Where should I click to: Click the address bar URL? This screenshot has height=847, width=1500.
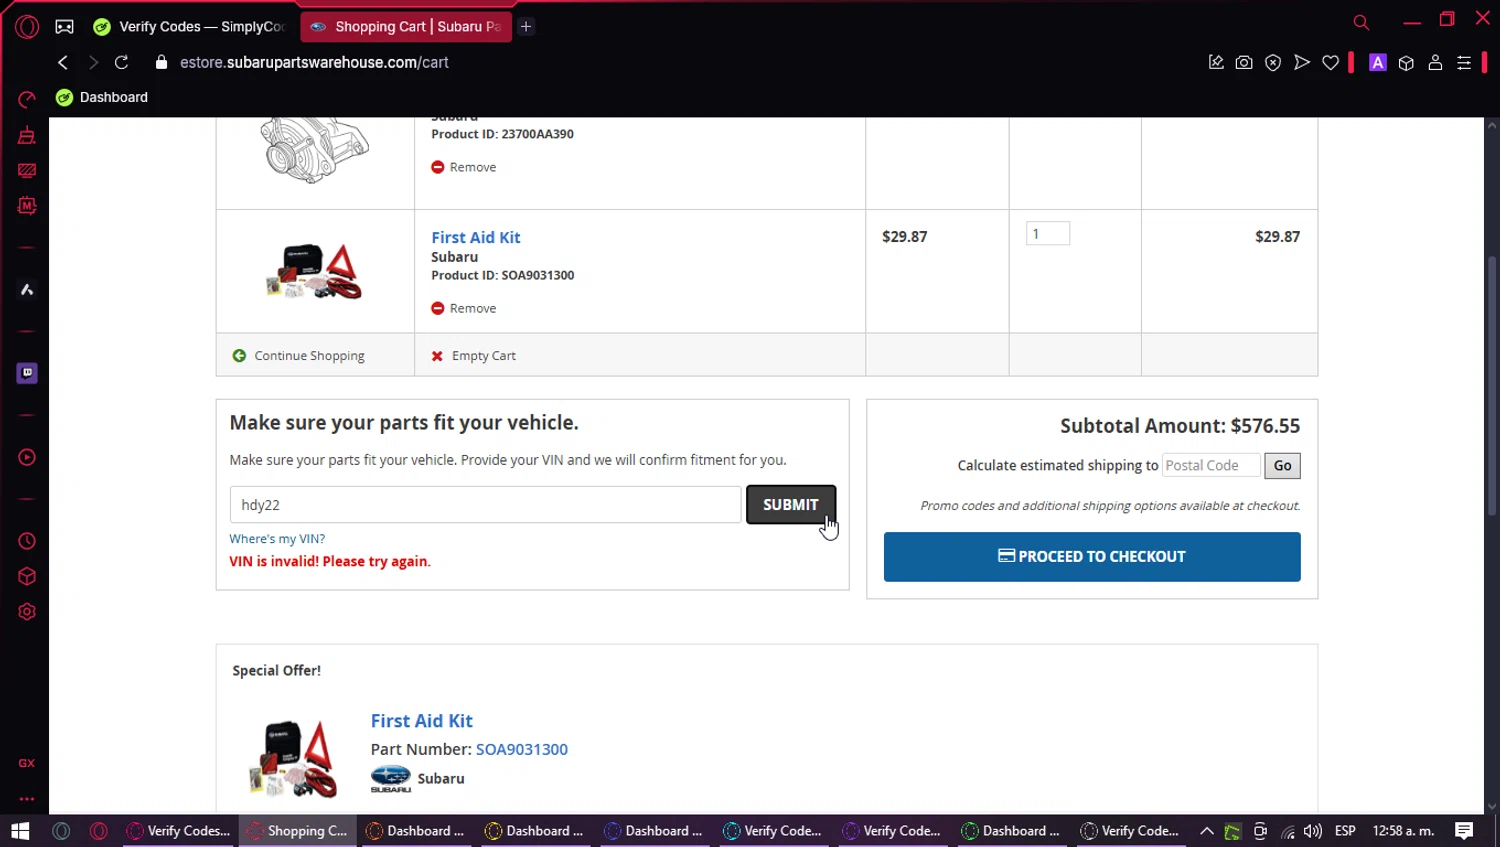[314, 62]
